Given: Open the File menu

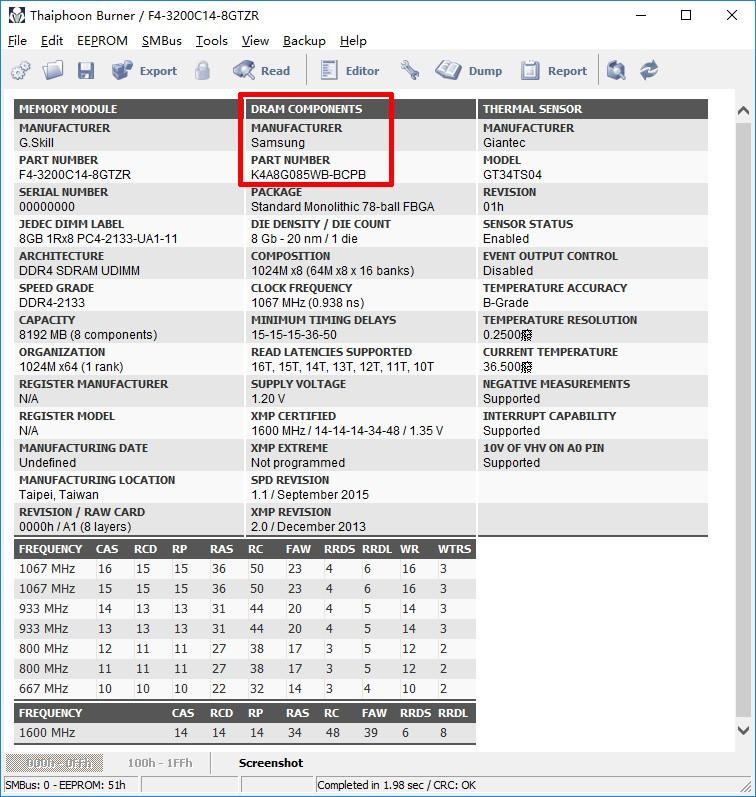Looking at the screenshot, I should [x=17, y=41].
